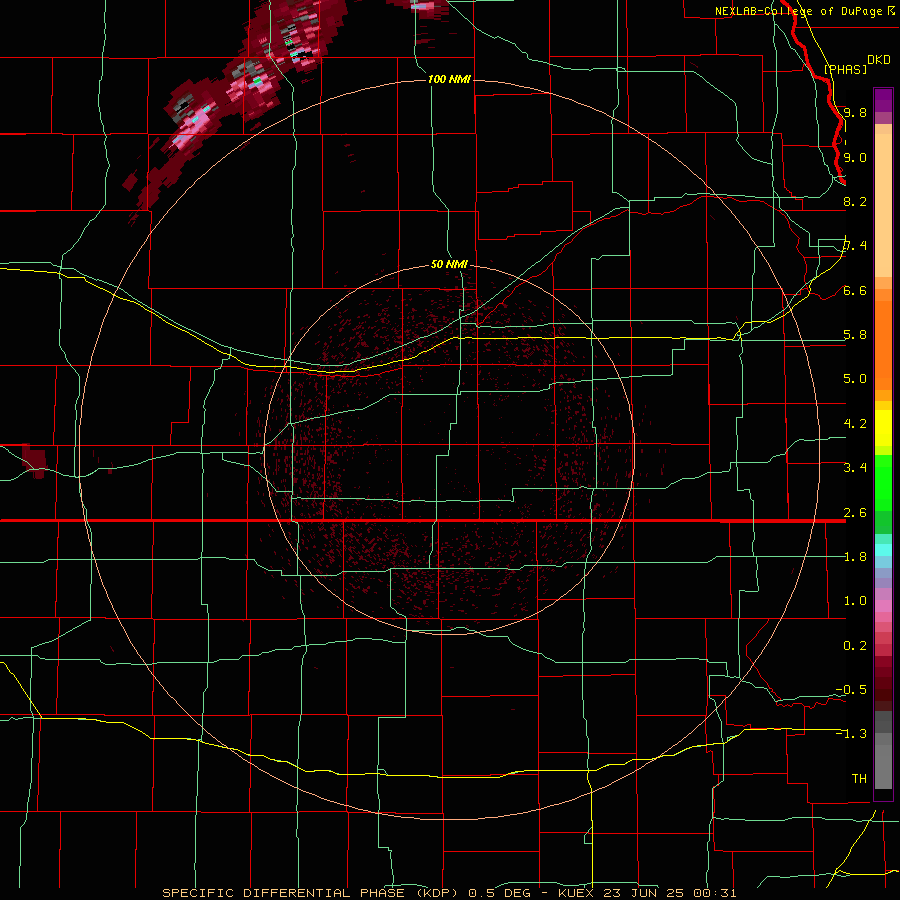The height and width of the screenshot is (900, 900).
Task: Select the 3.4 scale value
Action: 855,468
